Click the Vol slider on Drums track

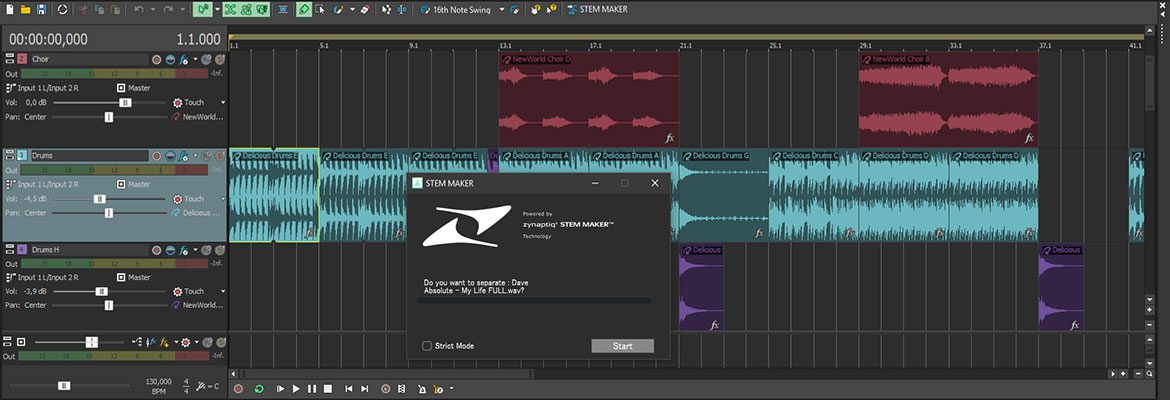click(x=100, y=199)
